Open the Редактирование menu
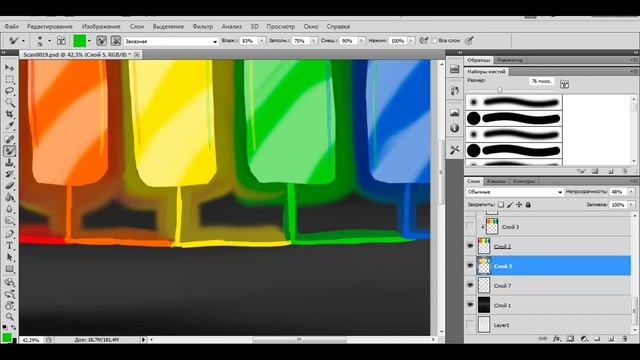The width and height of the screenshot is (640, 360). pos(50,27)
